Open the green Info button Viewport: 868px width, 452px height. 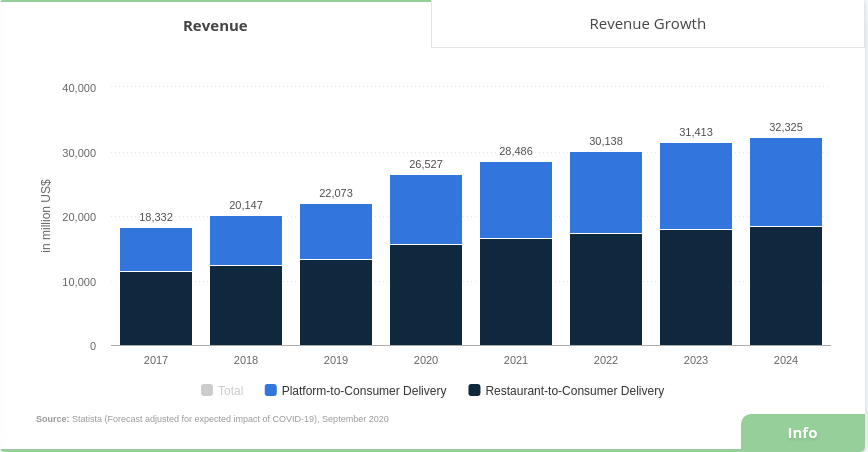point(803,432)
